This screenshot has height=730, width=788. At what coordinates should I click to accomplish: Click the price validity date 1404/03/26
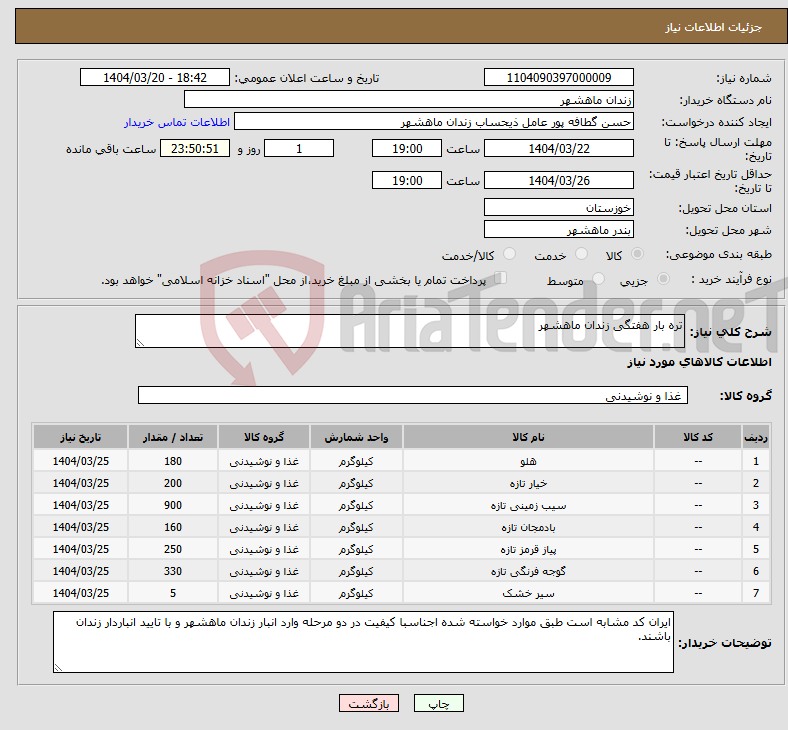[558, 180]
